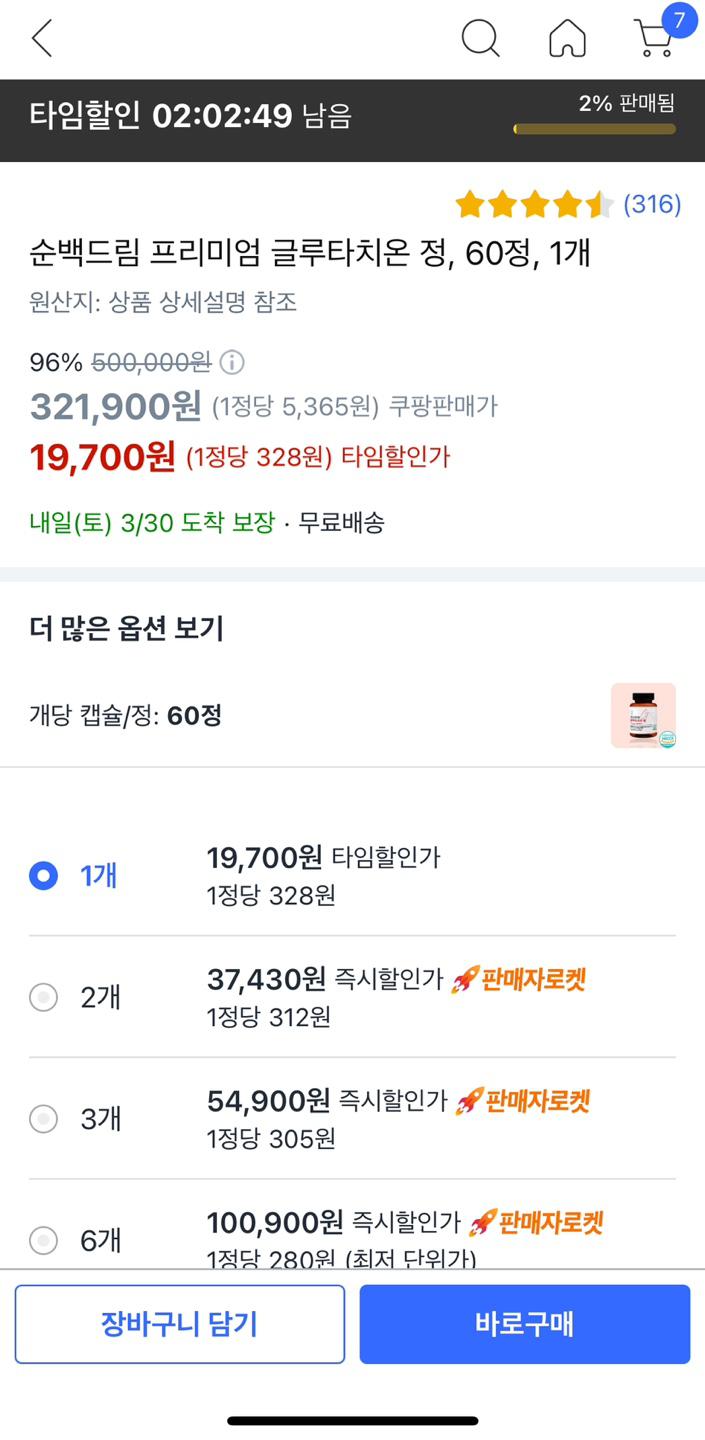This screenshot has height=1440, width=705.
Task: Tap the 2% 판매됨 progress bar
Action: click(594, 128)
